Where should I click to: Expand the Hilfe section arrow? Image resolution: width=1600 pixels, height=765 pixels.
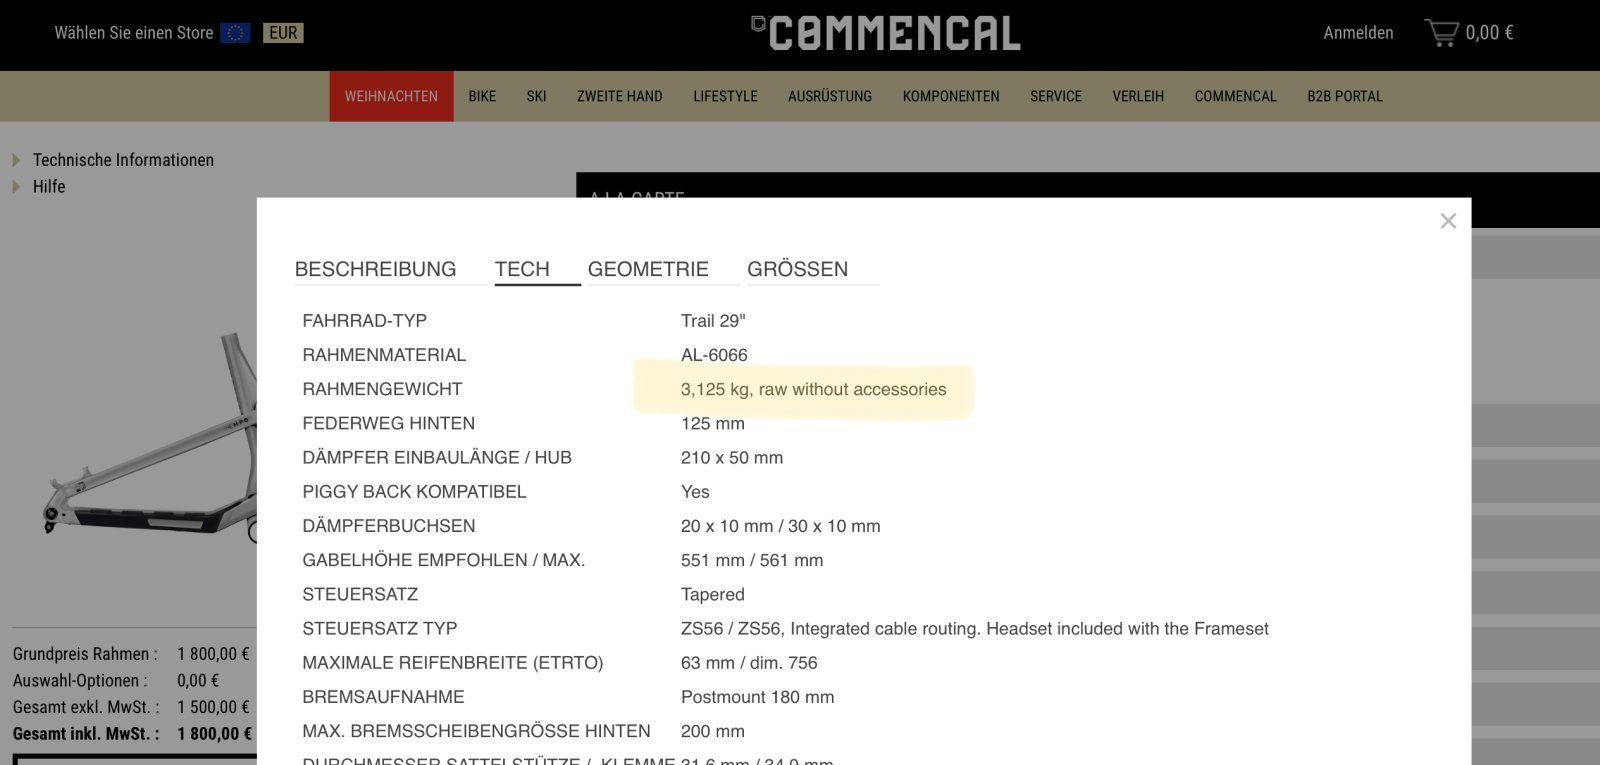[x=16, y=187]
